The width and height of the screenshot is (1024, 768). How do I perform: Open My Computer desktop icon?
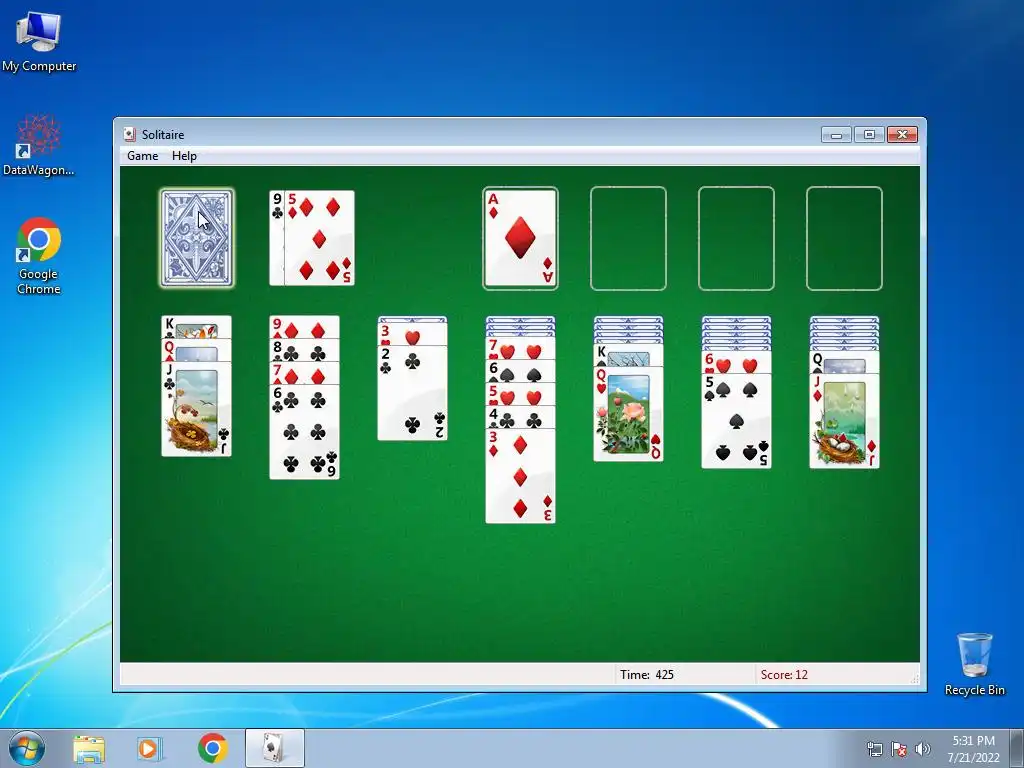(x=39, y=40)
